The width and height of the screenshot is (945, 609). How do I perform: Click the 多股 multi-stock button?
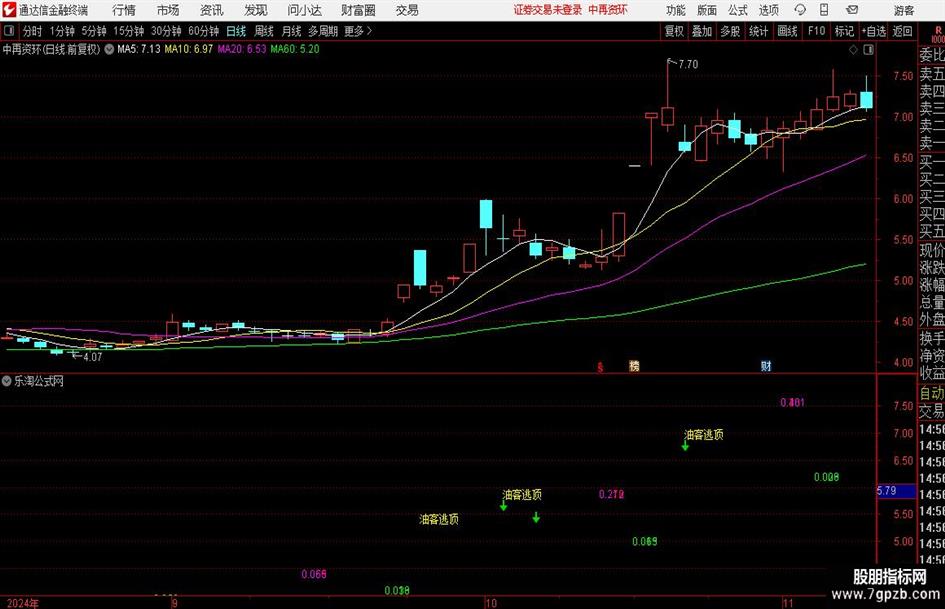[730, 31]
